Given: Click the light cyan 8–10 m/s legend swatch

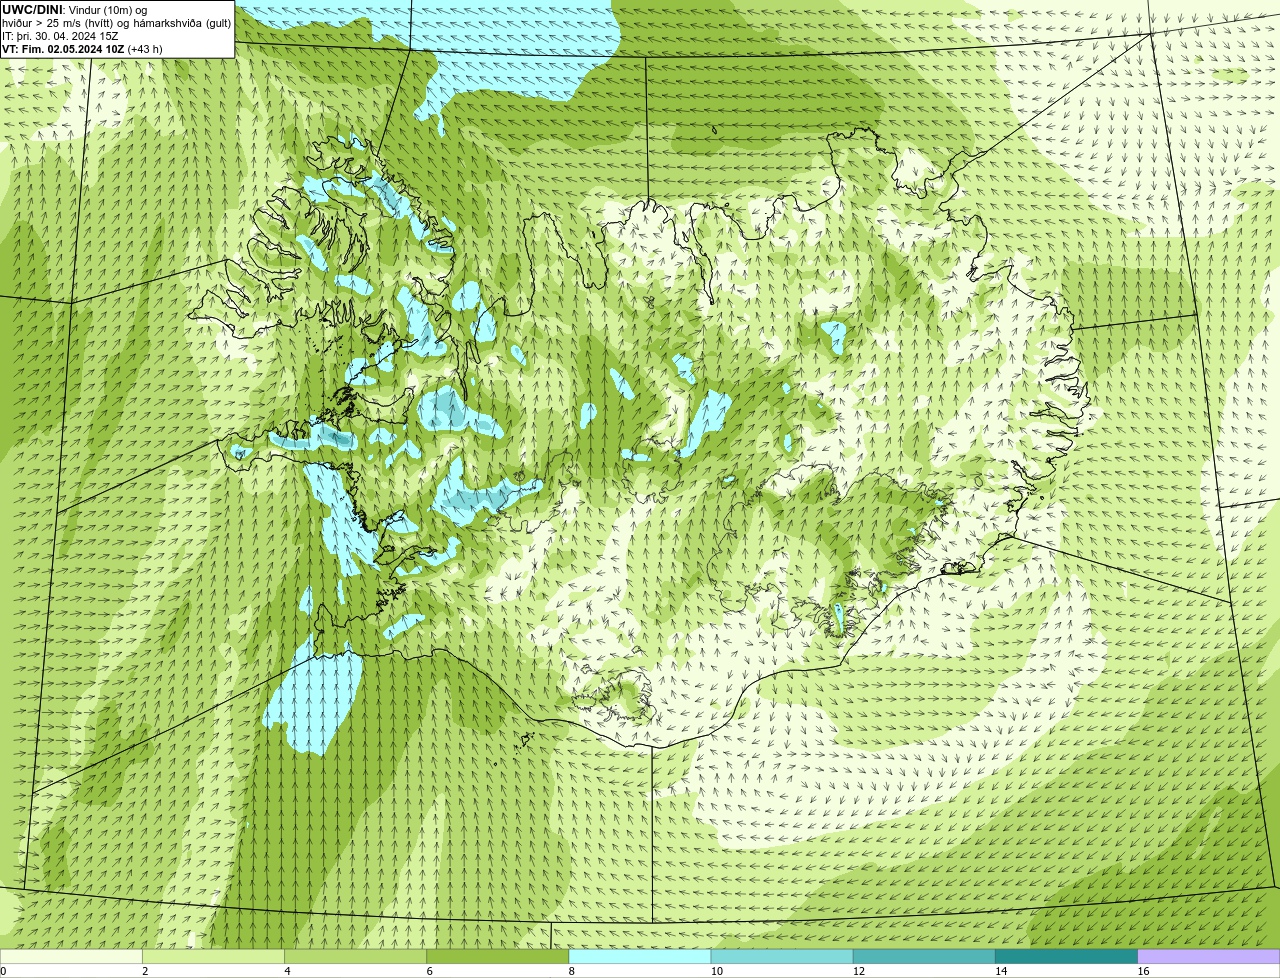Looking at the screenshot, I should click(x=640, y=956).
